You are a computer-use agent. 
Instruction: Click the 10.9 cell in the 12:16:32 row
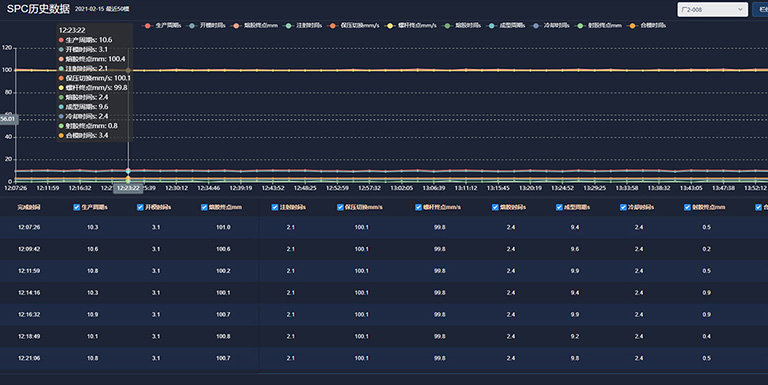pos(93,314)
